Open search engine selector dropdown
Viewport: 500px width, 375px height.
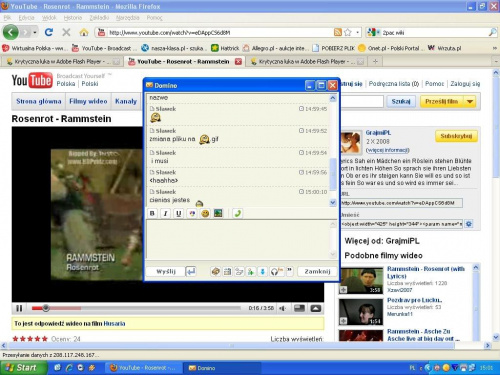[x=374, y=32]
